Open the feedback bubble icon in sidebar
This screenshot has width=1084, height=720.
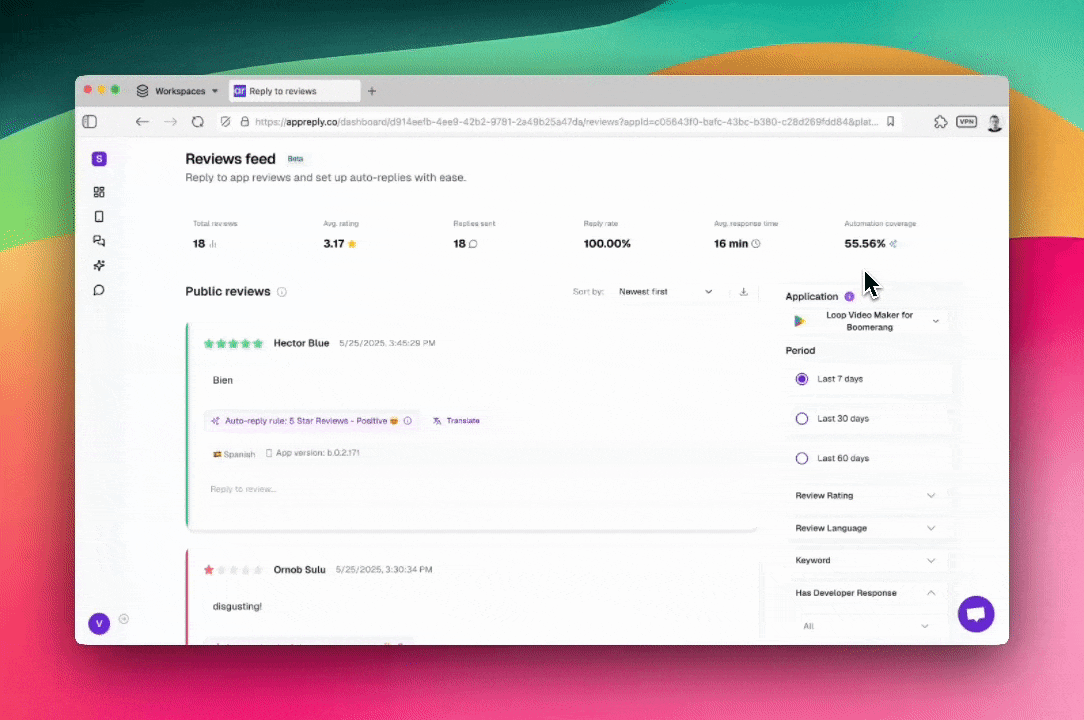99,290
